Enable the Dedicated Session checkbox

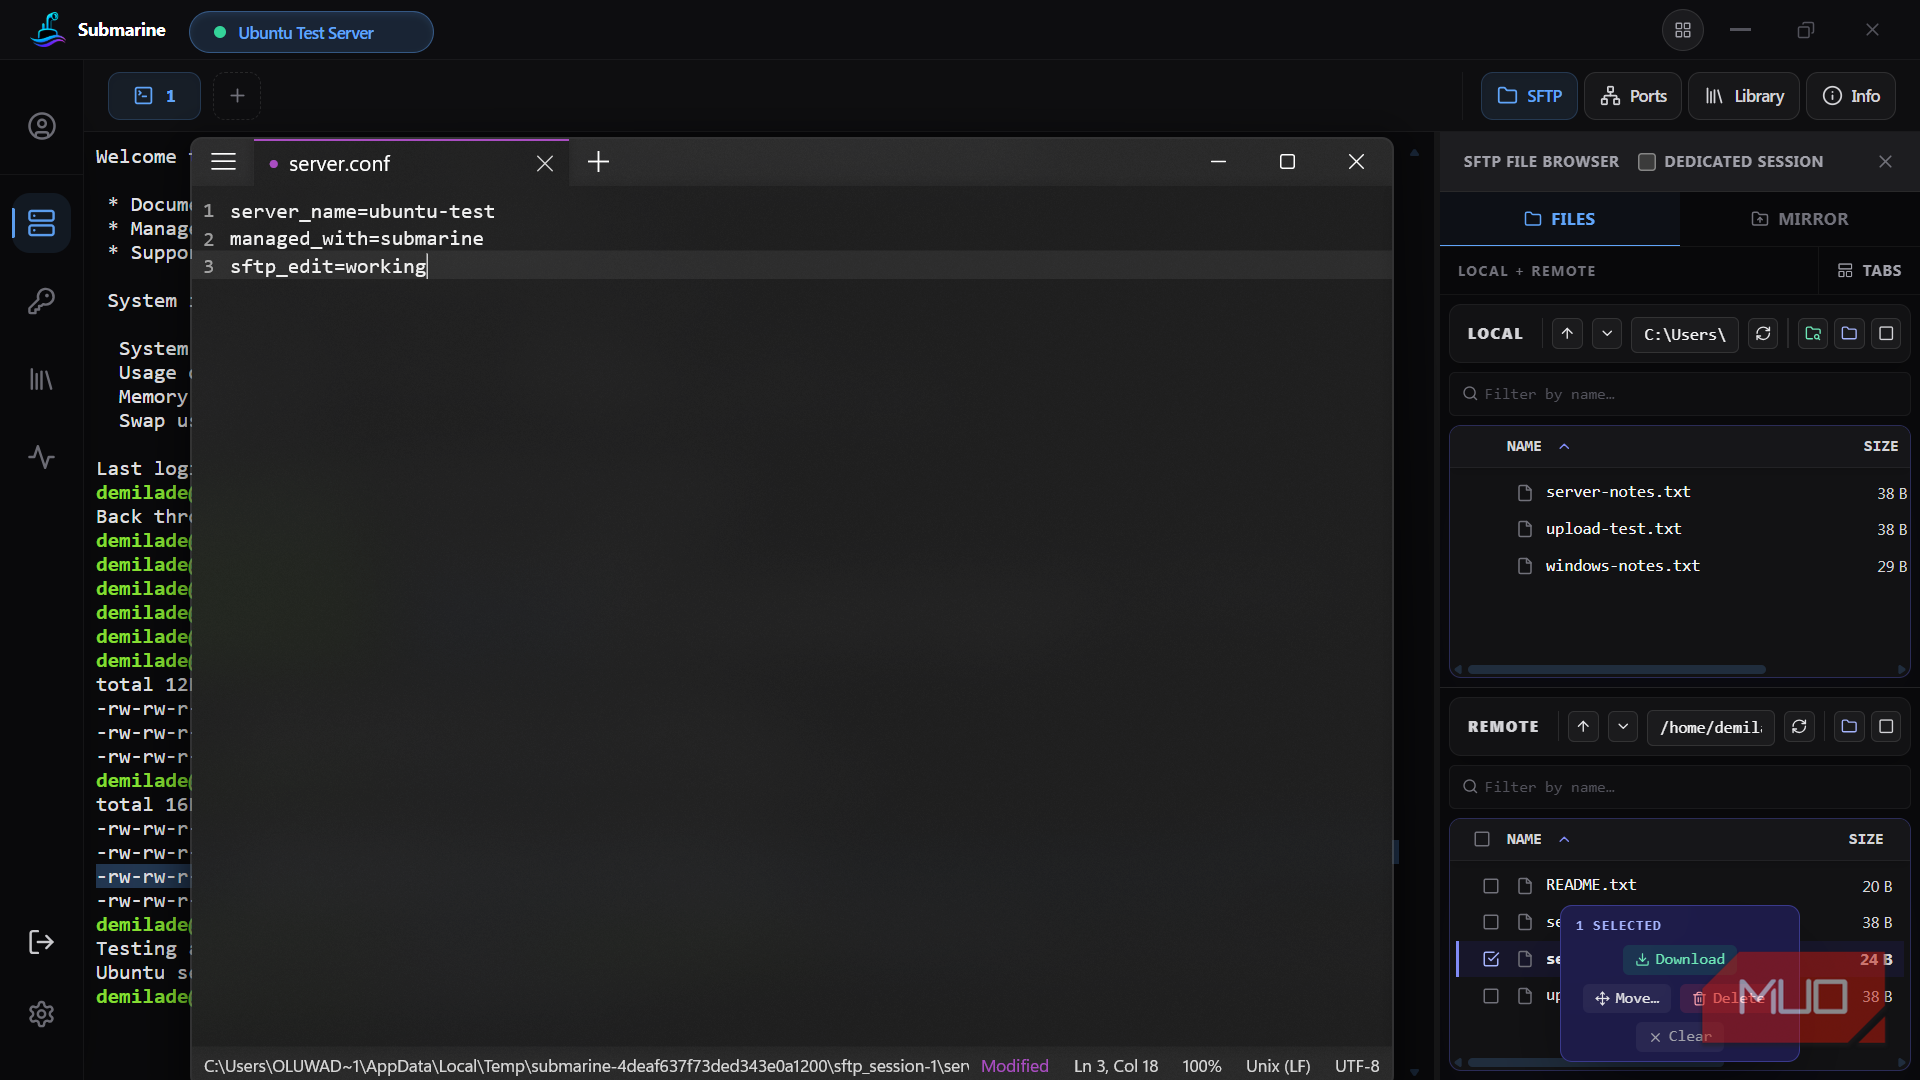pyautogui.click(x=1647, y=162)
